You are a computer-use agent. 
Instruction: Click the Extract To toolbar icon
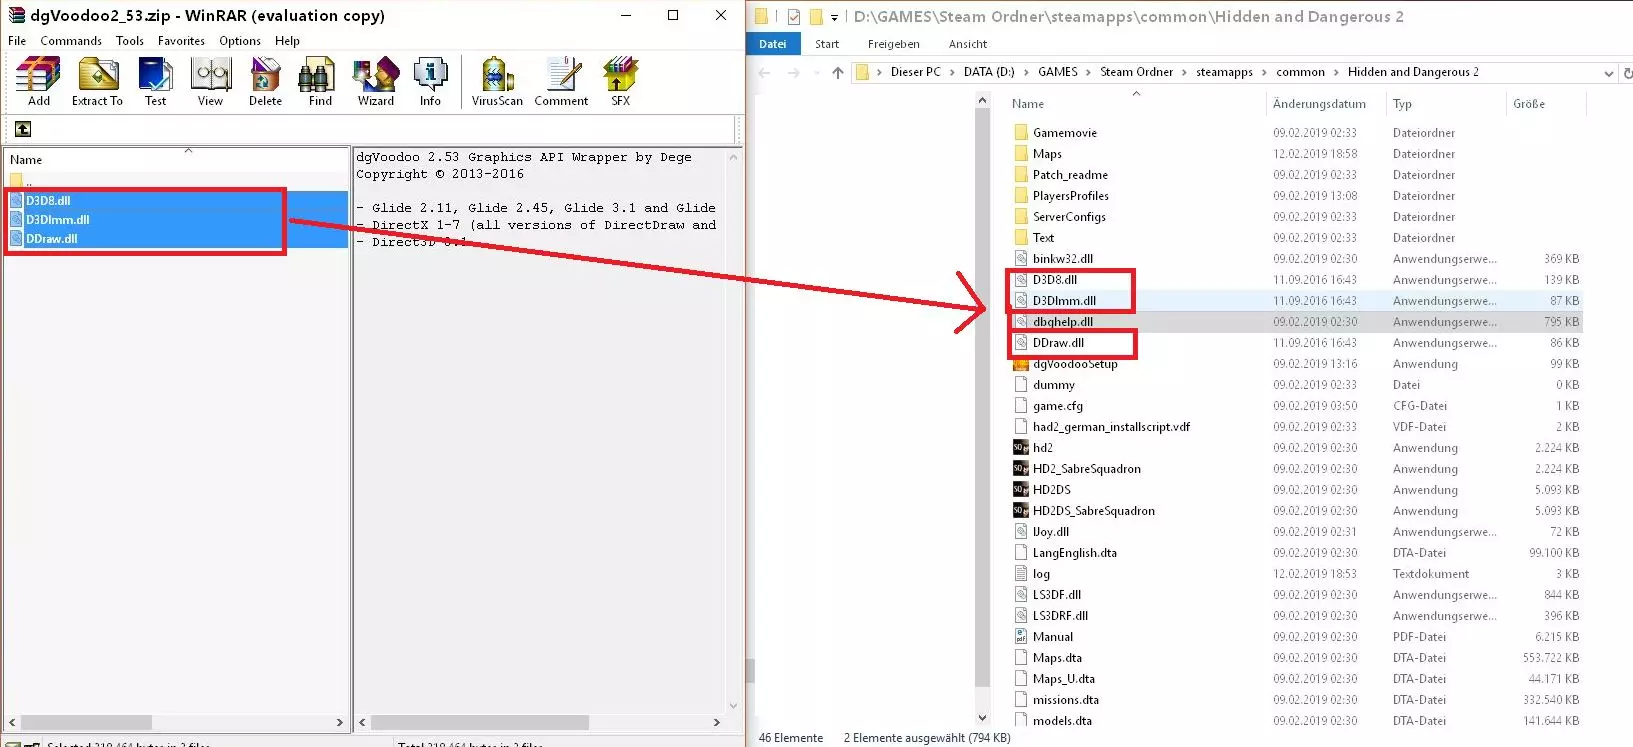point(97,81)
